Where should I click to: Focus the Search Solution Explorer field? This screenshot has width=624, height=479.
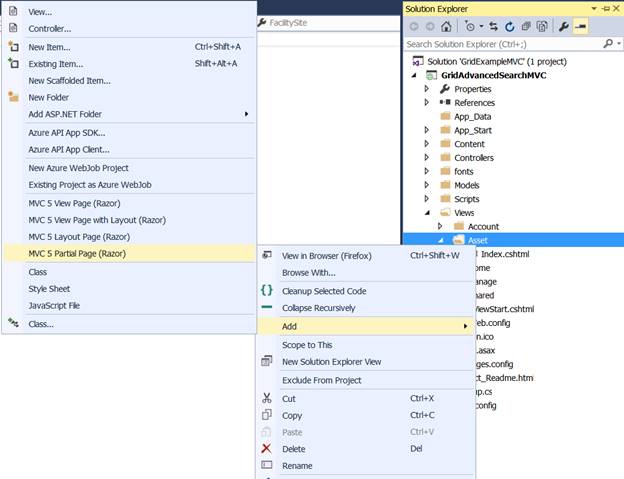(x=500, y=44)
